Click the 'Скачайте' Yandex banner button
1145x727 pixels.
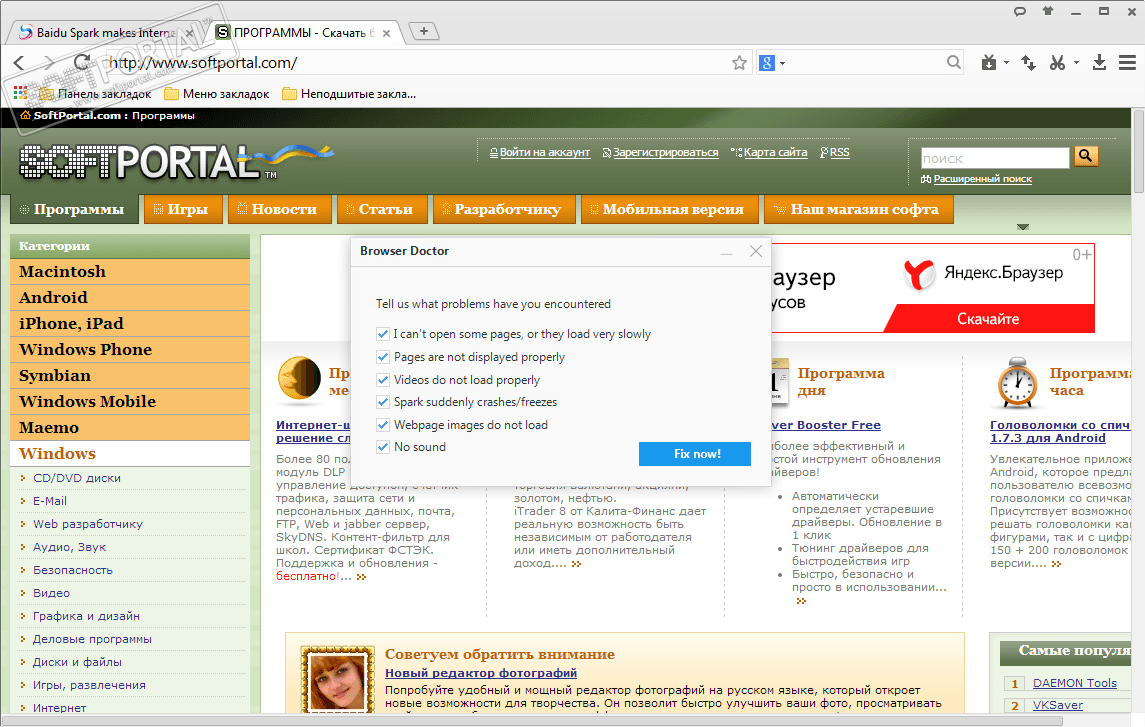coord(988,319)
